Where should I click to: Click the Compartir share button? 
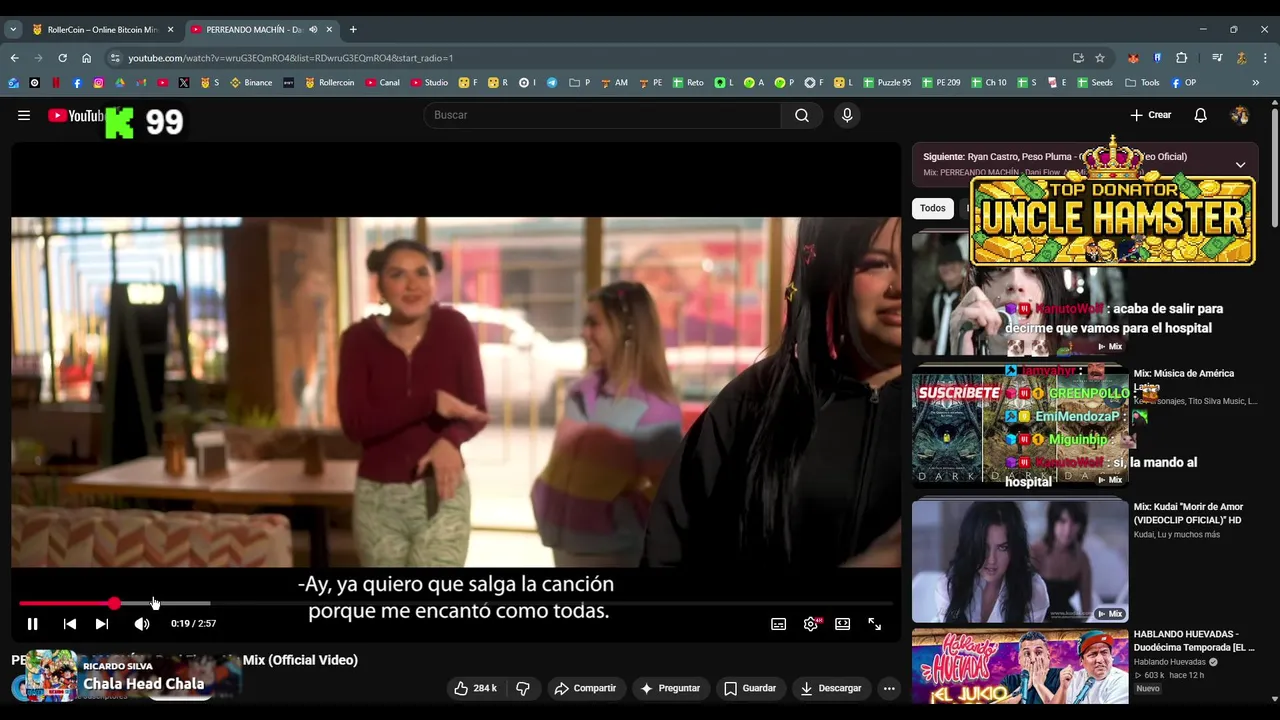(x=585, y=688)
